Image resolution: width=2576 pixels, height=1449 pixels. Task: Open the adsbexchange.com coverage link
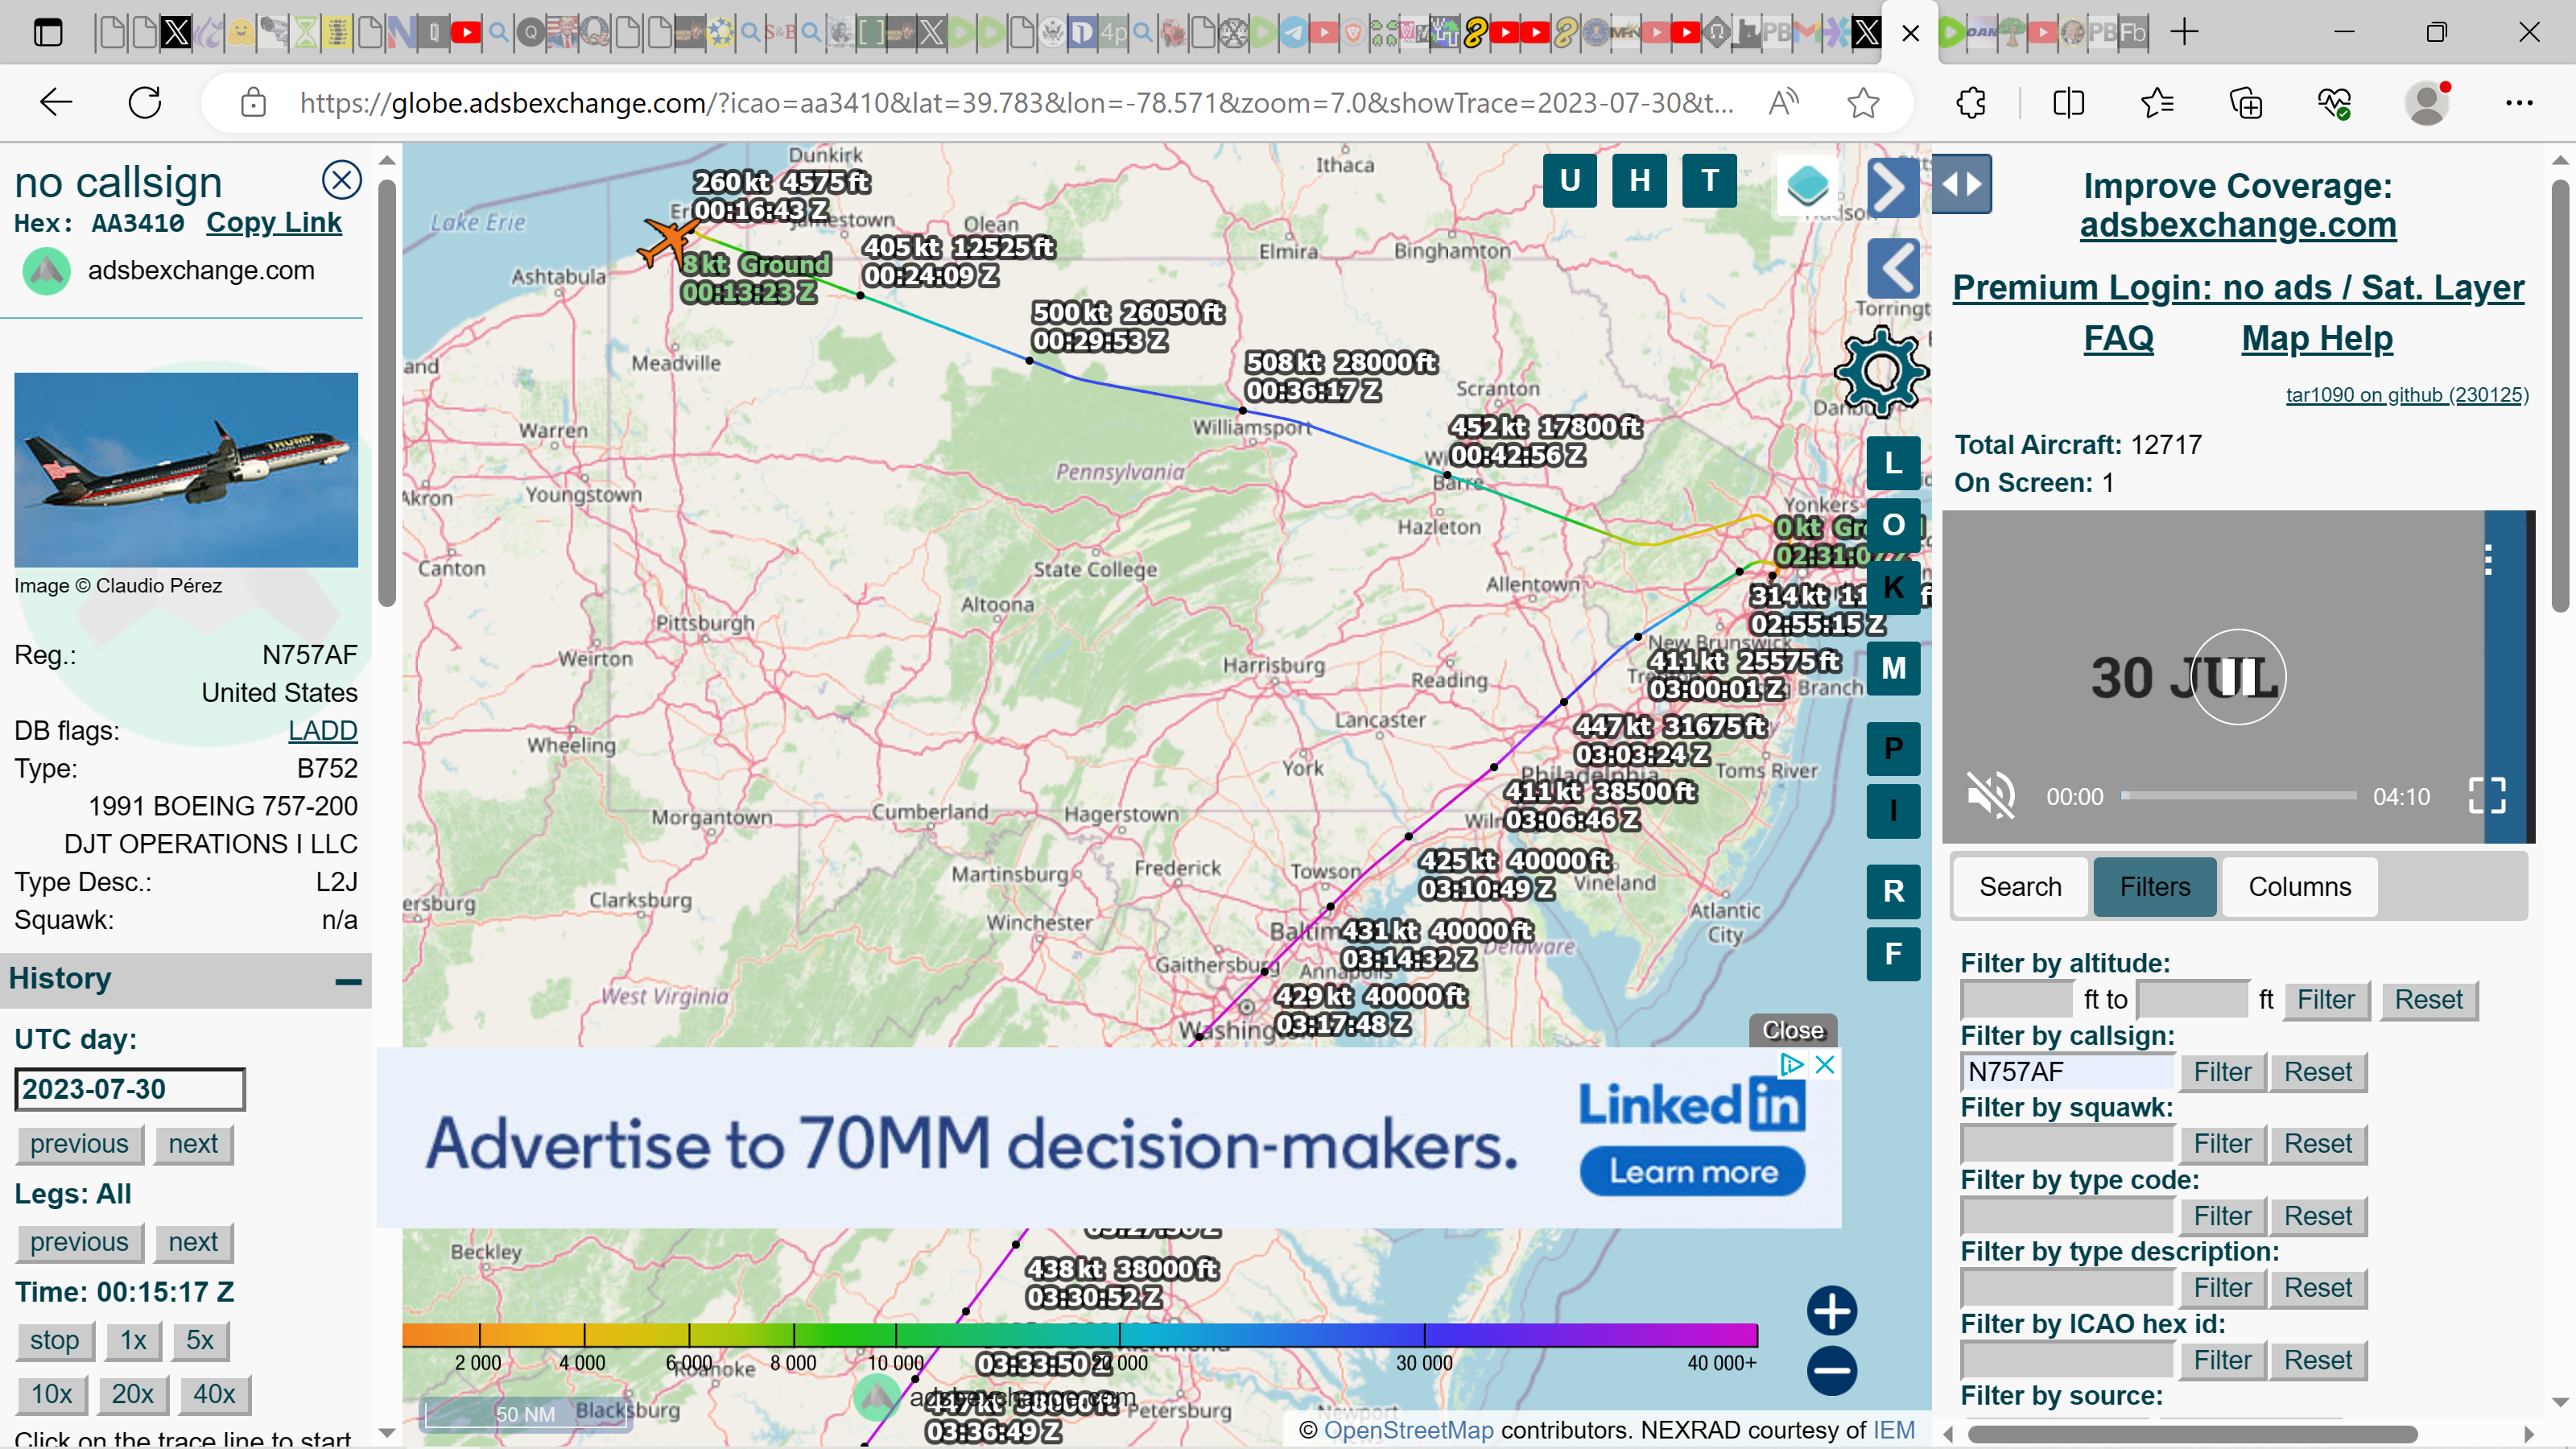tap(2238, 225)
